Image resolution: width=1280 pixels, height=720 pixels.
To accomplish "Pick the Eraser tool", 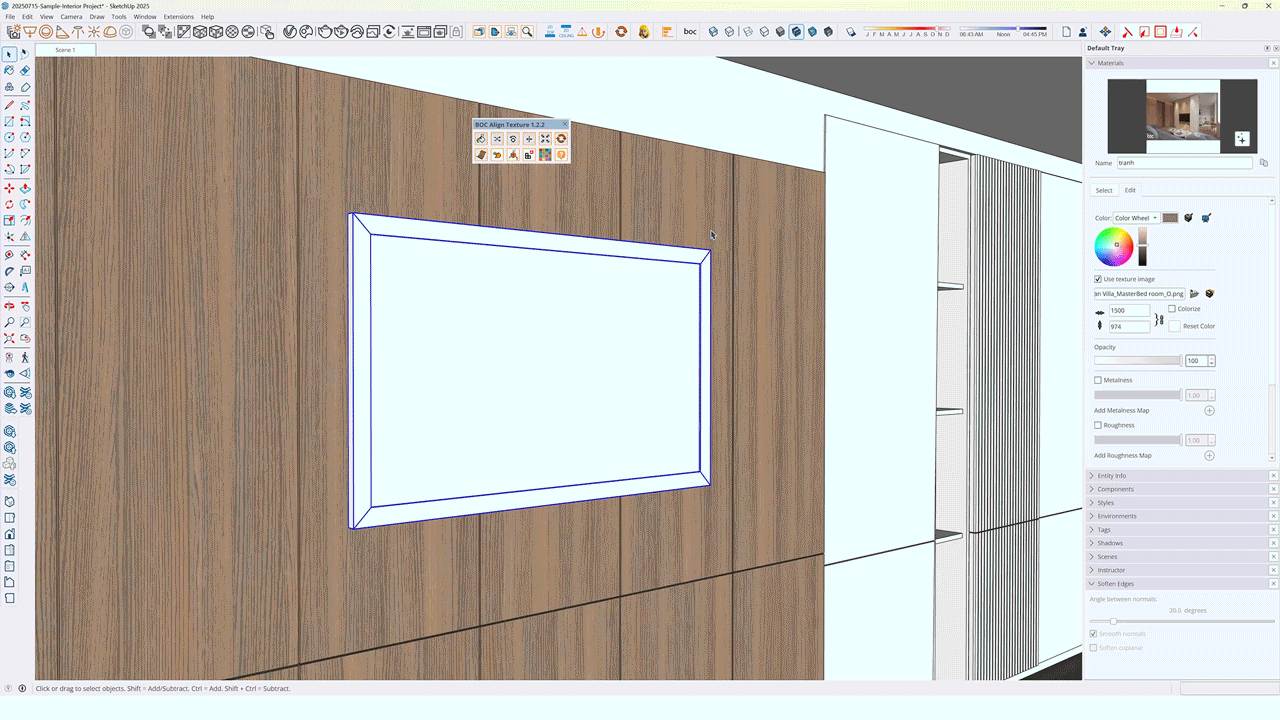I will point(25,71).
